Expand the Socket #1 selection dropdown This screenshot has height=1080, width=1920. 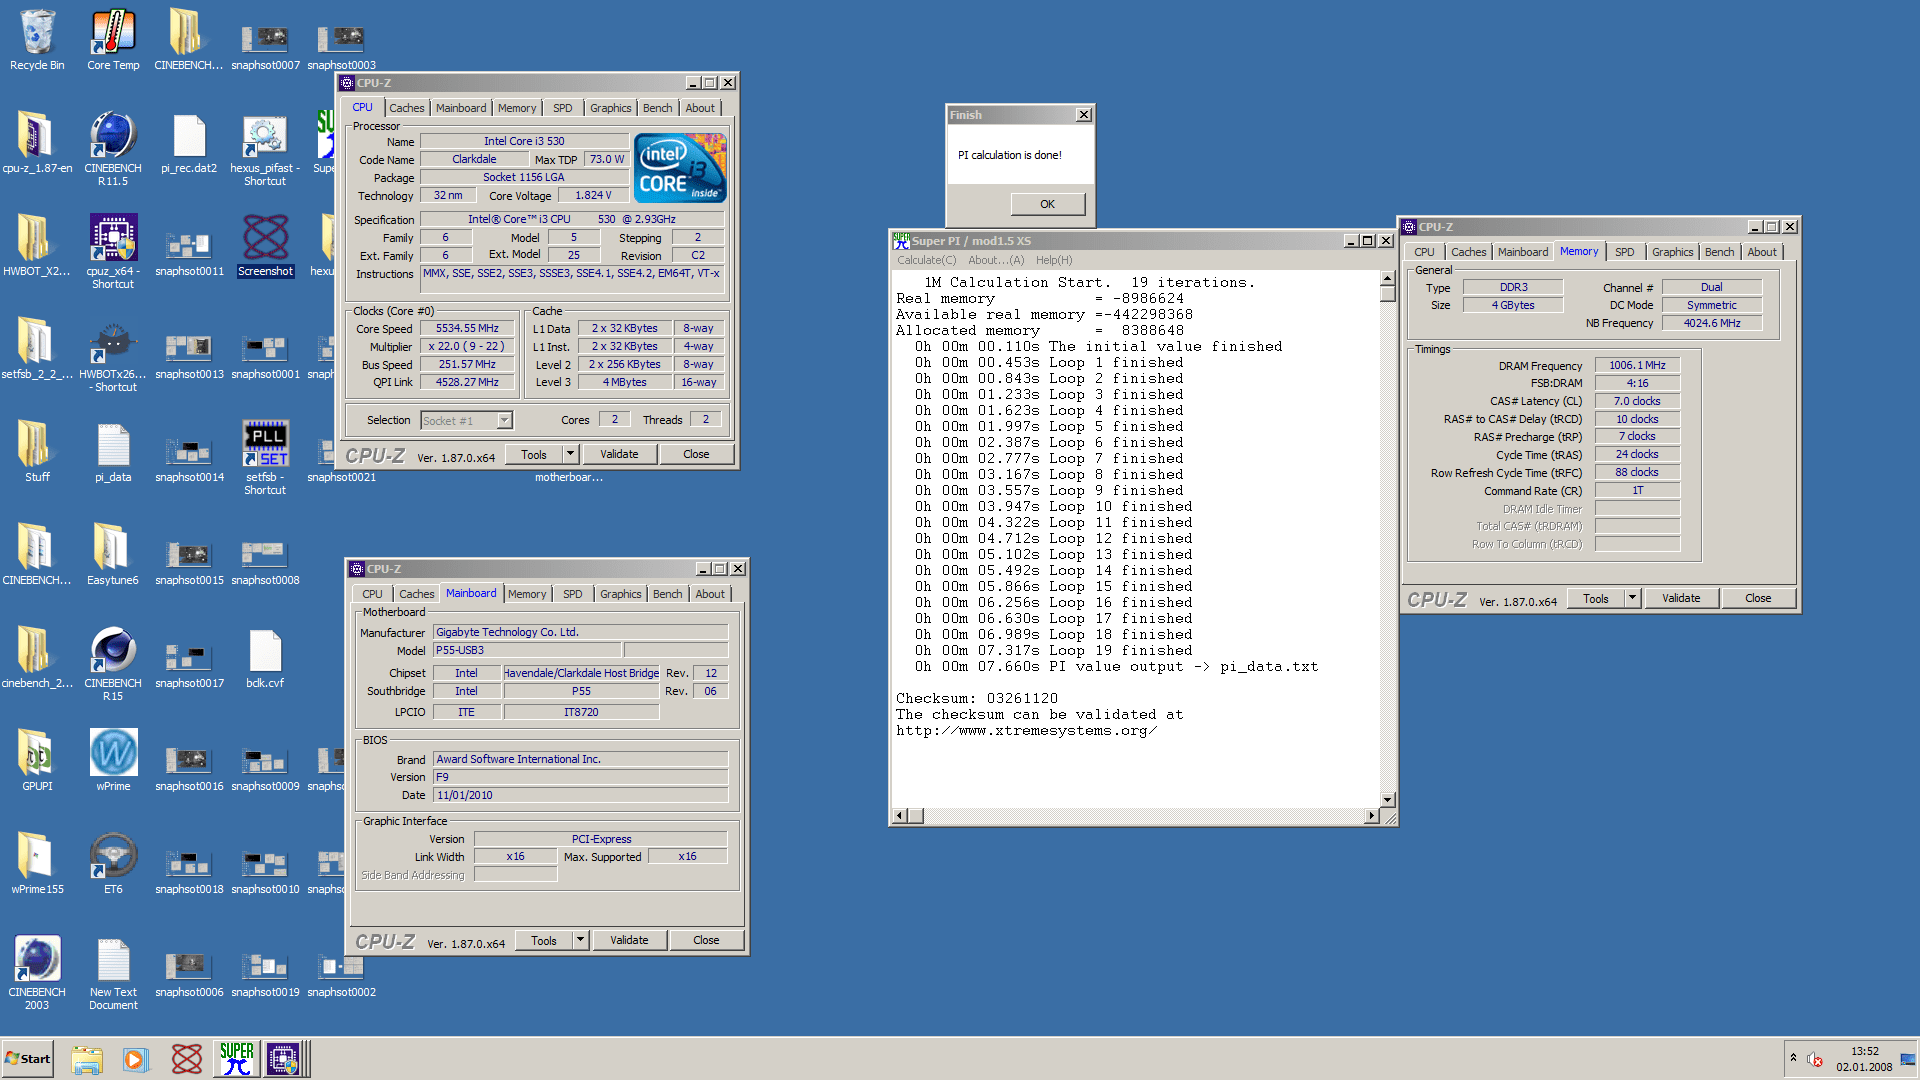tap(505, 421)
